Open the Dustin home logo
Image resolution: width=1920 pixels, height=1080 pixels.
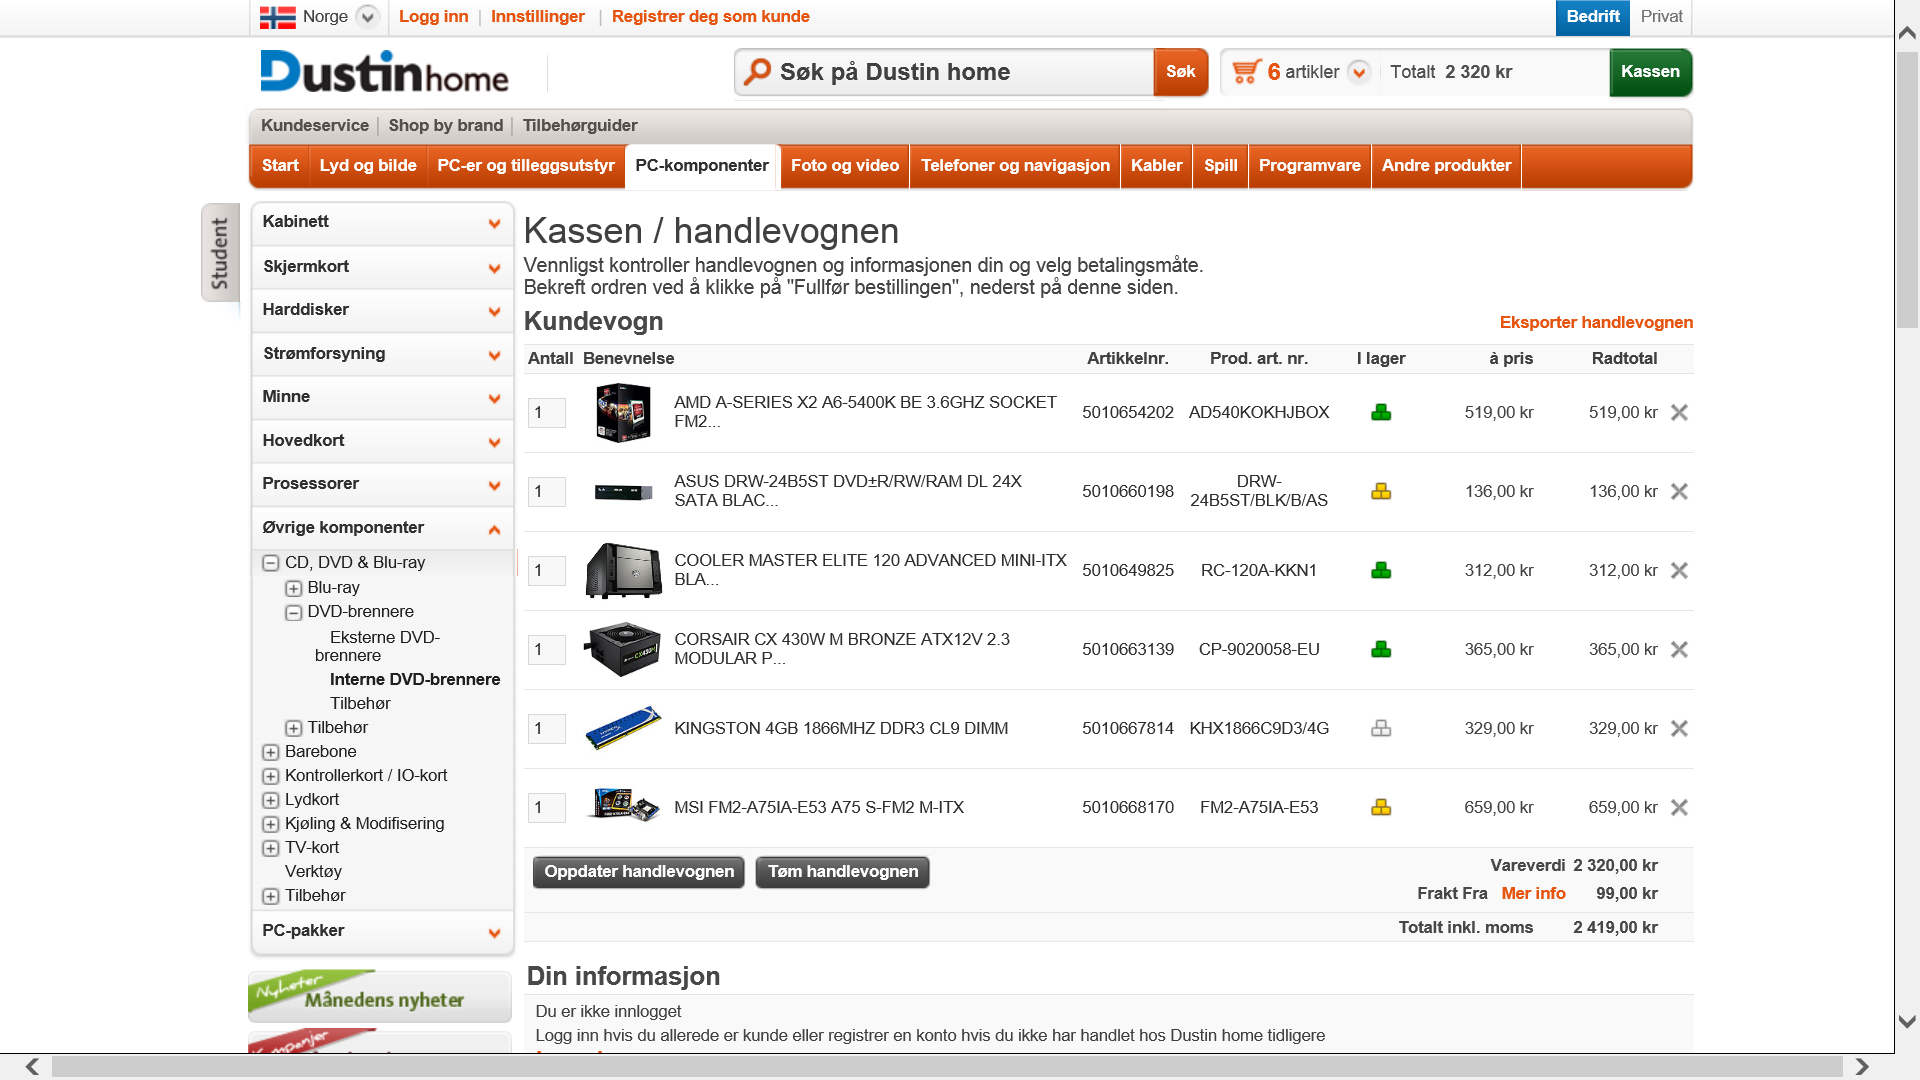[x=384, y=72]
